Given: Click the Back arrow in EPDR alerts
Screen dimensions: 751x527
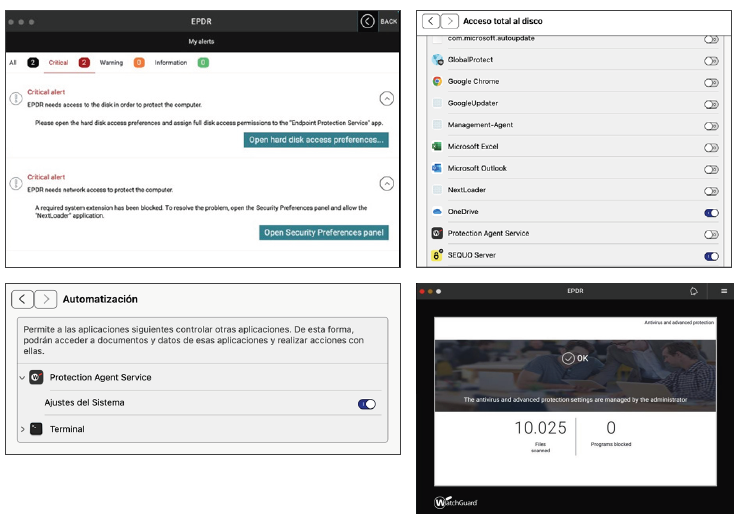Looking at the screenshot, I should coord(367,21).
